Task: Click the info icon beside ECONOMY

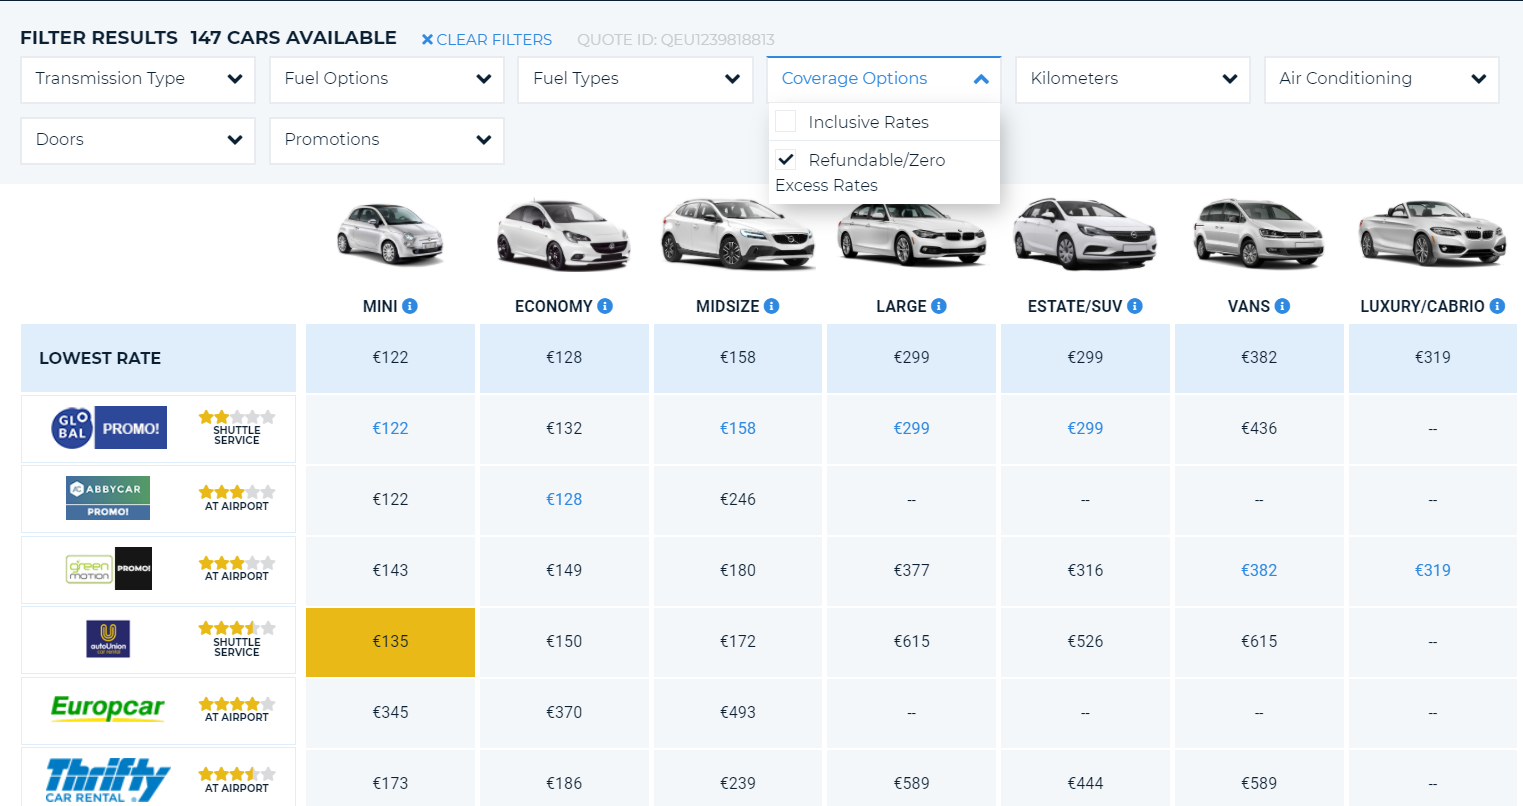Action: point(605,306)
